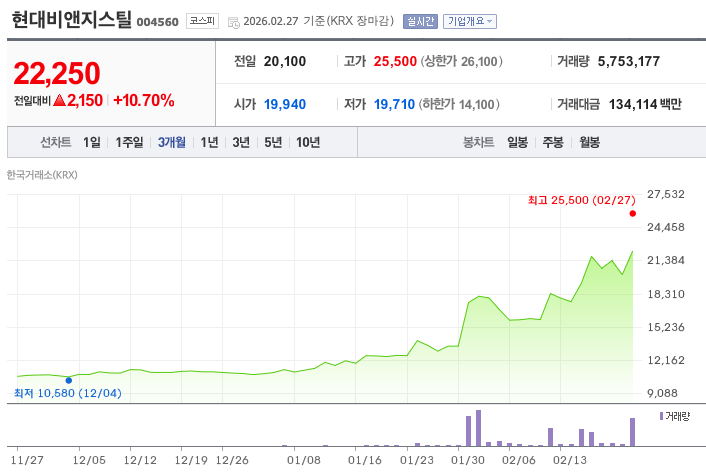Image resolution: width=706 pixels, height=474 pixels.
Task: Click the 시가 value 19,940
Action: 285,104
